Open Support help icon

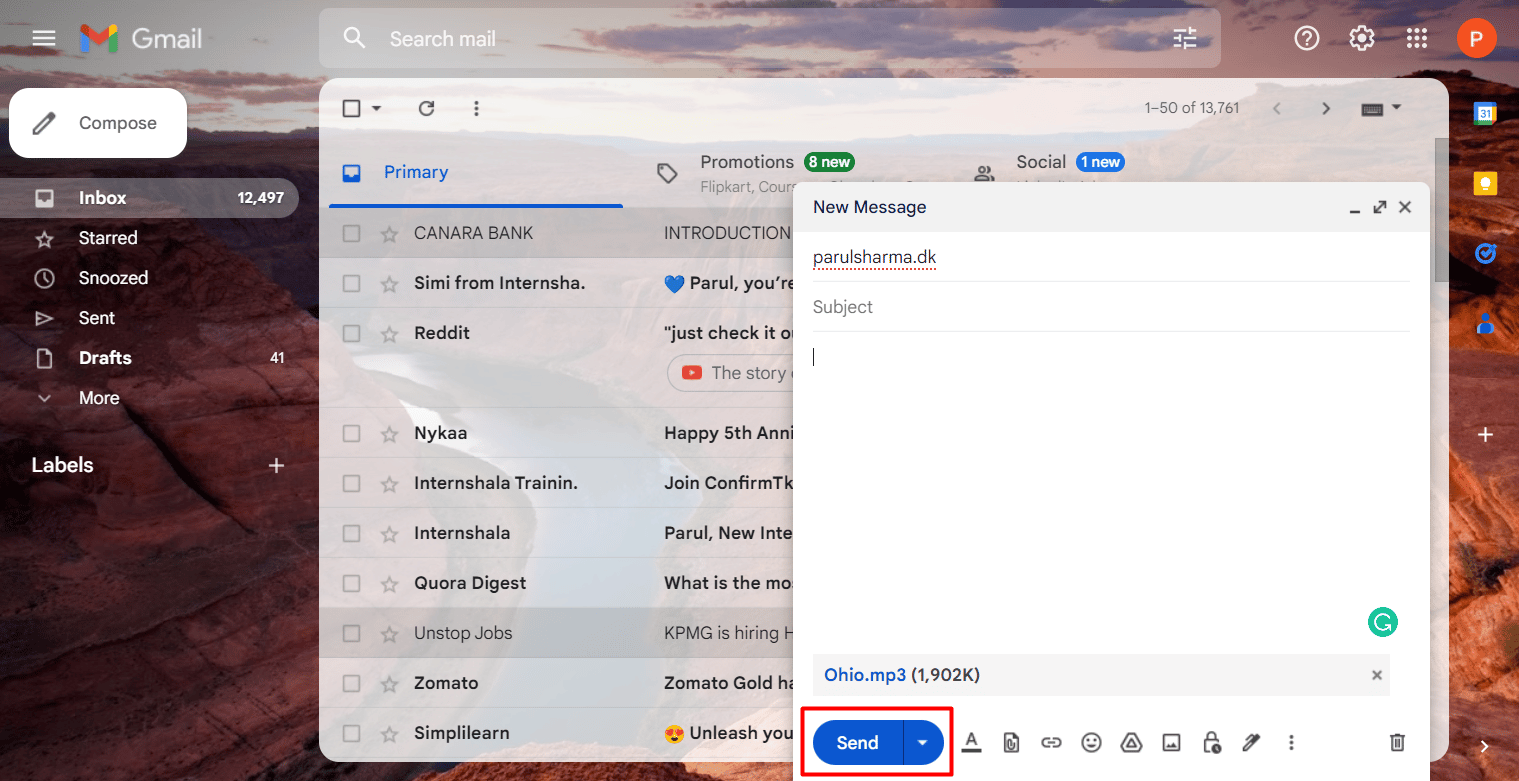1307,38
